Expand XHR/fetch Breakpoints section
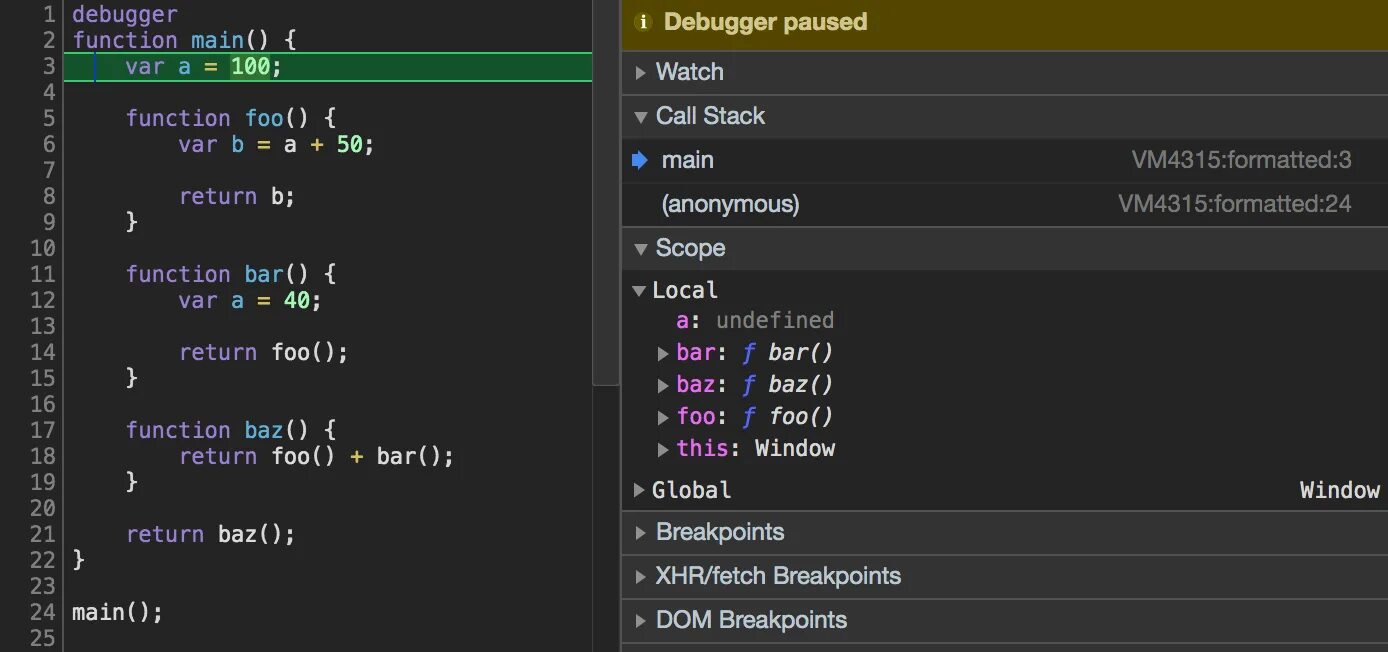The image size is (1388, 652). (x=641, y=576)
